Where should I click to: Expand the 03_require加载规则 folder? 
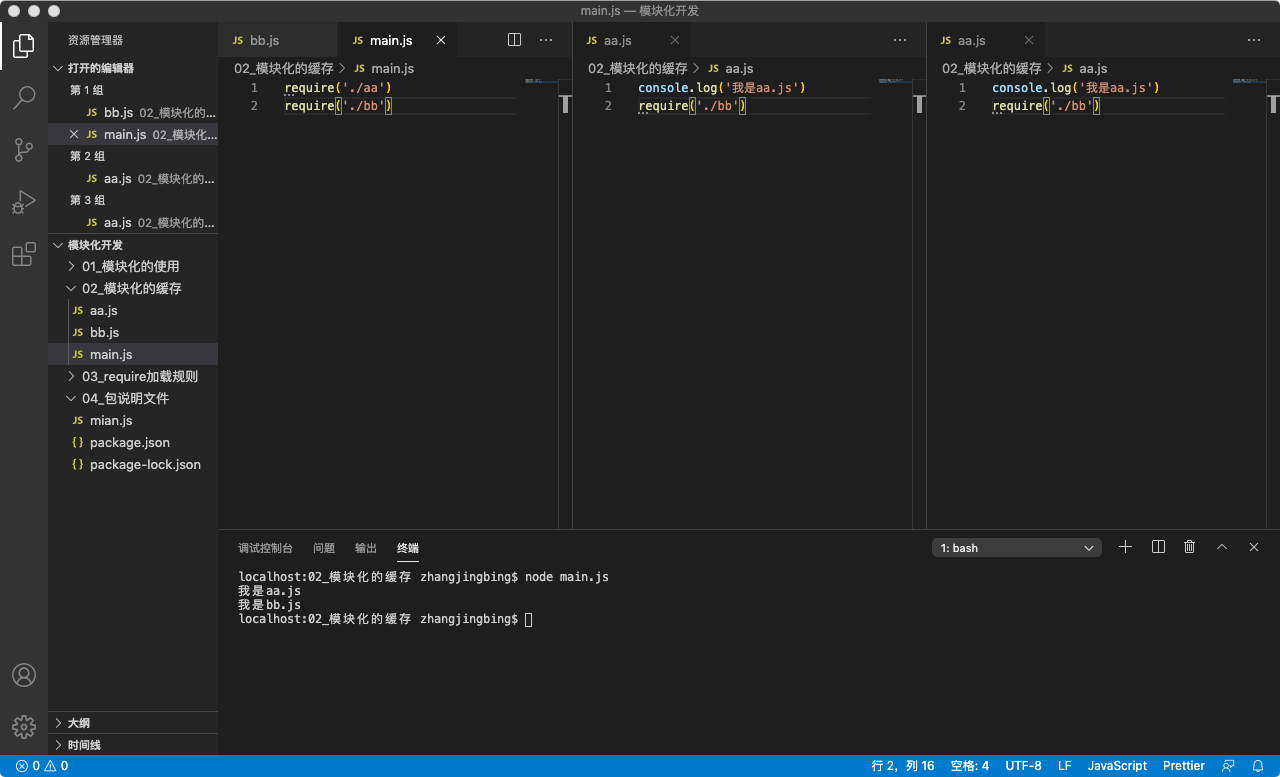[133, 376]
